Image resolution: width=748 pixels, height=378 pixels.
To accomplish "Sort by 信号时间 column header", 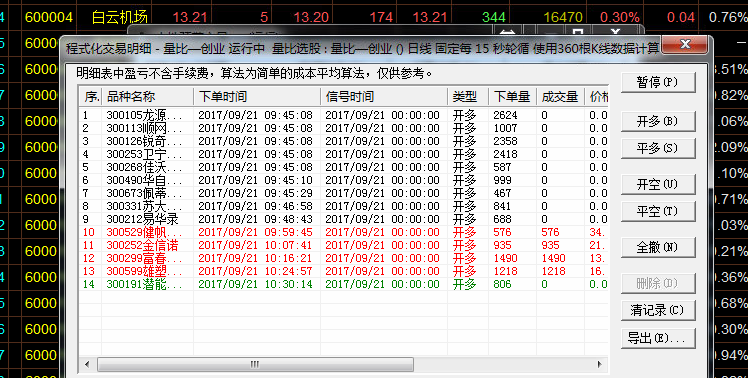I will coord(384,97).
